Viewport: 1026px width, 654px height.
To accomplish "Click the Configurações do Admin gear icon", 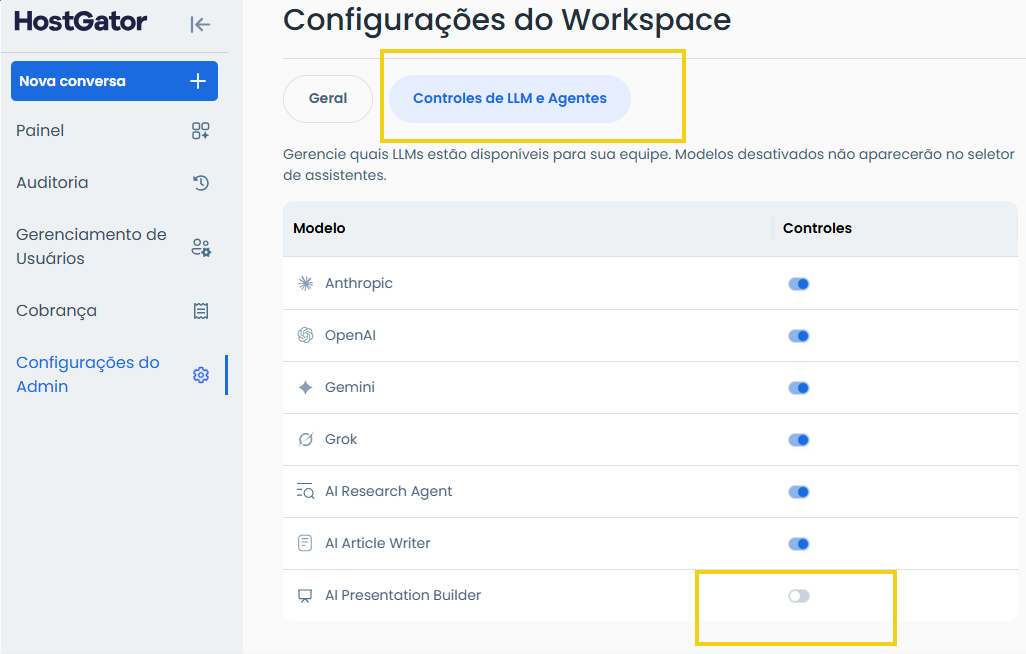I will (x=201, y=375).
